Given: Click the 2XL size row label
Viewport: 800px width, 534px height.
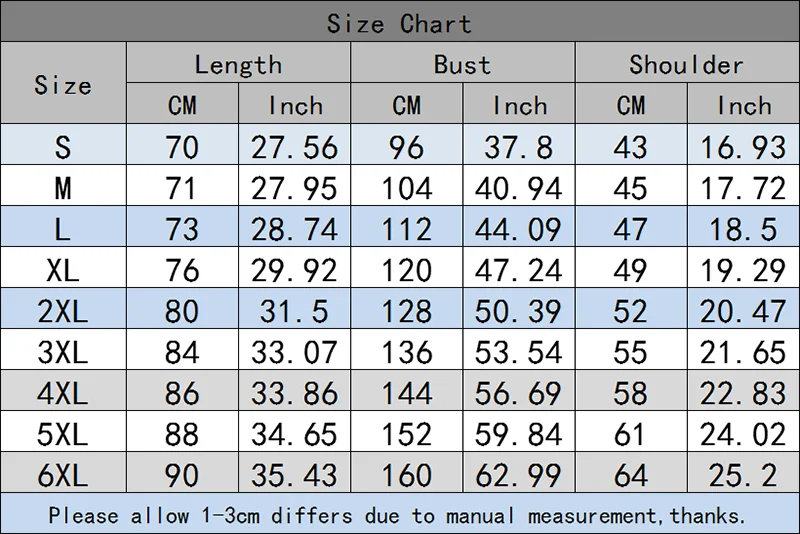Looking at the screenshot, I should coord(63,311).
